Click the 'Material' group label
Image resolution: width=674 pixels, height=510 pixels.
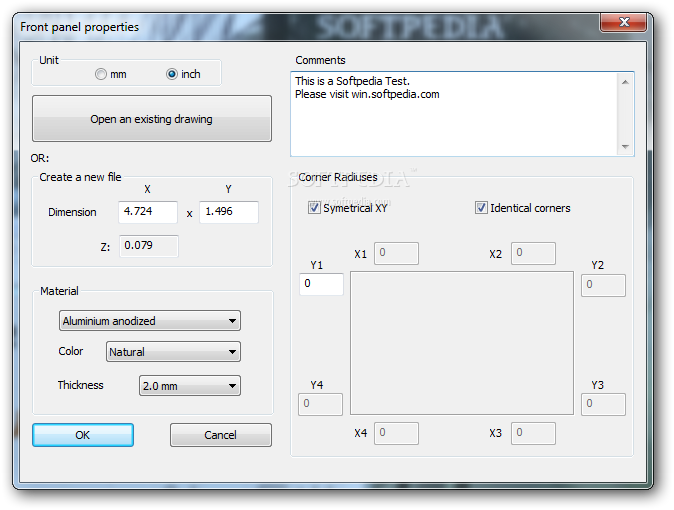click(x=59, y=291)
